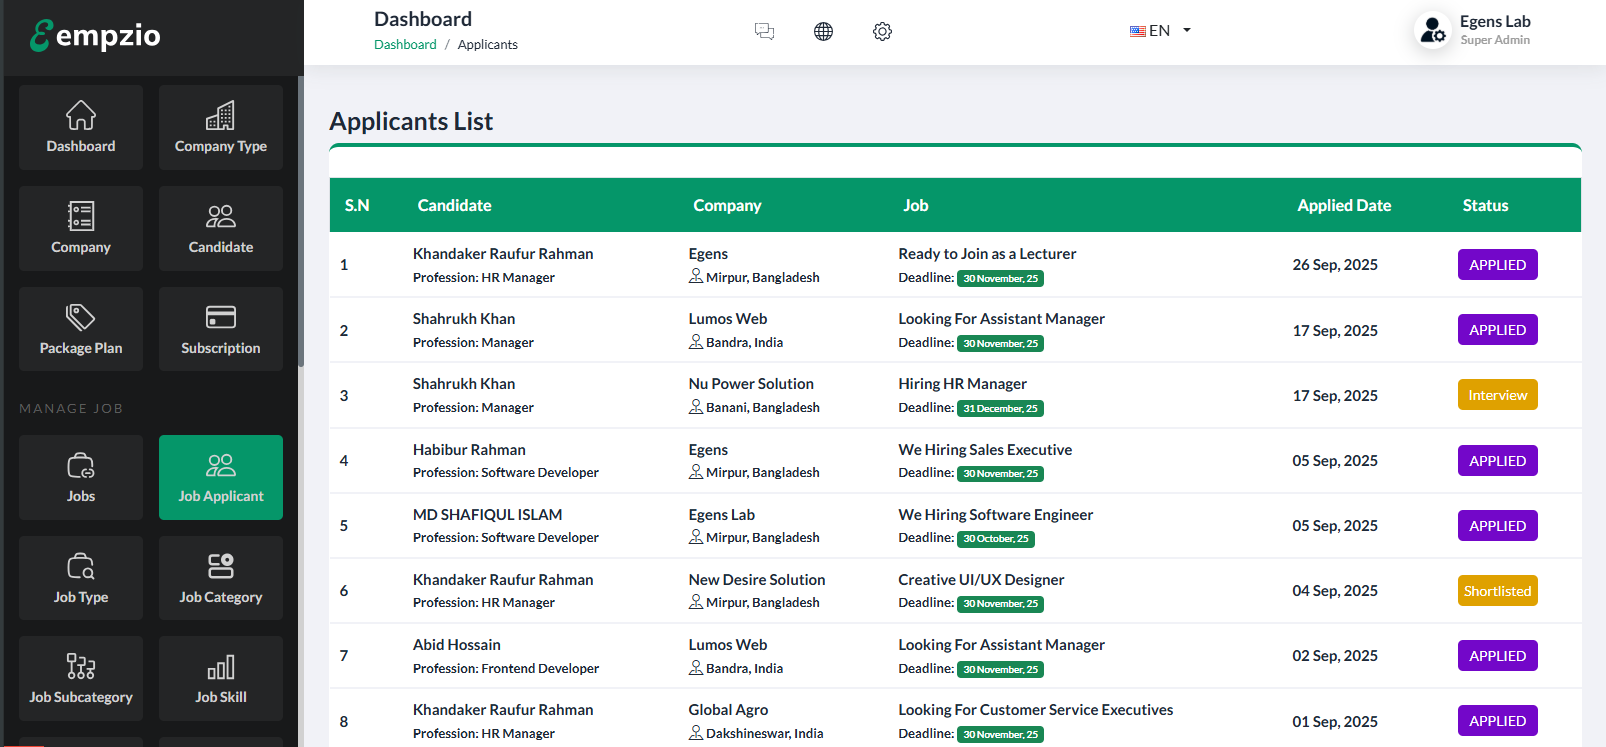This screenshot has height=747, width=1606.
Task: Click the Shortlisted status button
Action: [1497, 591]
